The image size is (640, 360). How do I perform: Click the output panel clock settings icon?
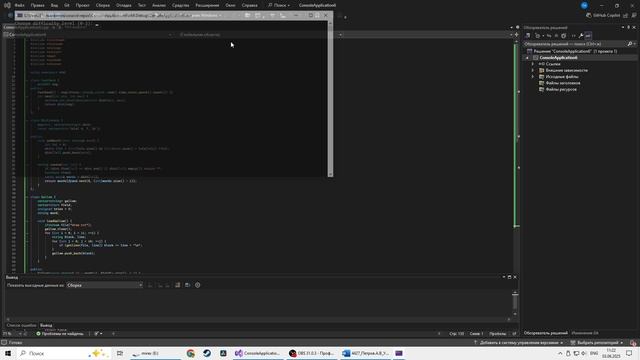pyautogui.click(x=198, y=285)
